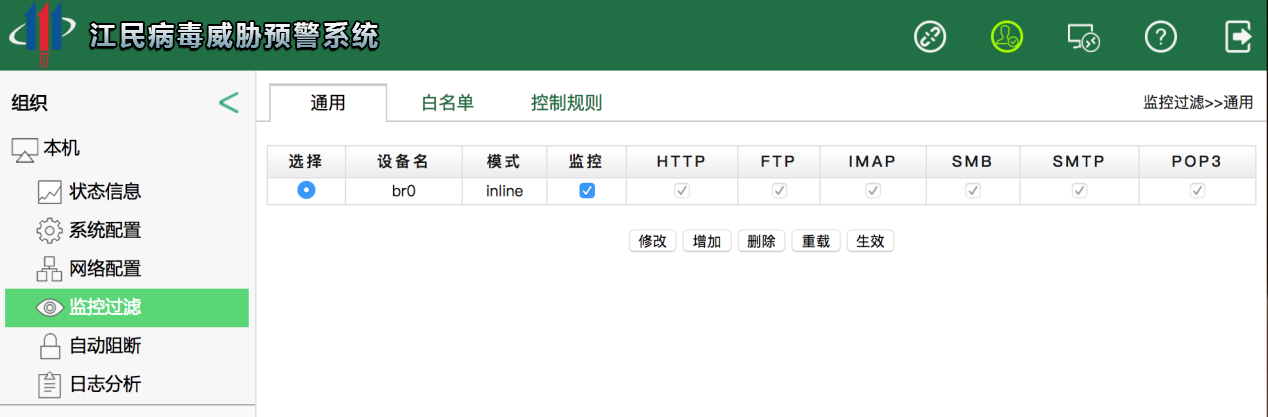1268x417 pixels.
Task: Click the logout exit icon
Action: click(1238, 37)
